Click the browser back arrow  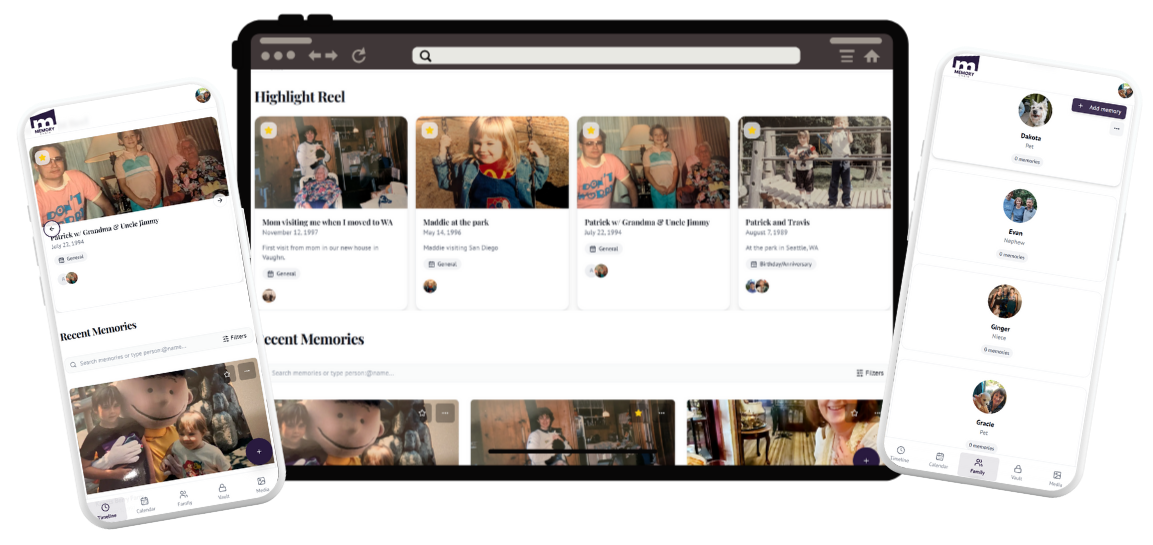tap(315, 56)
